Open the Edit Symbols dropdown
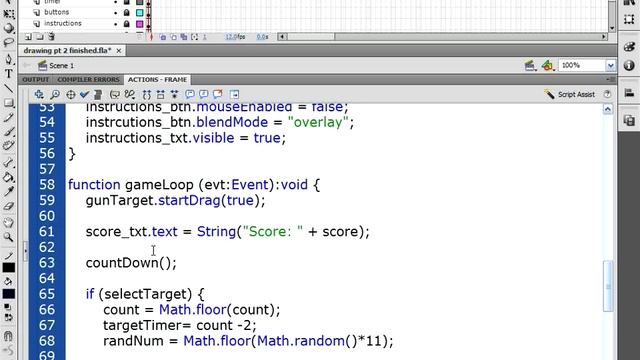This screenshot has height=360, width=640. tap(547, 65)
